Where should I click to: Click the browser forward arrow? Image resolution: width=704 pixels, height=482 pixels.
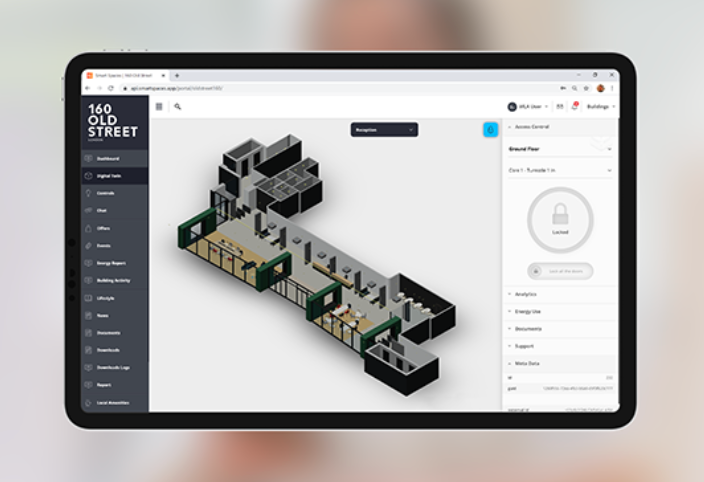[x=99, y=88]
